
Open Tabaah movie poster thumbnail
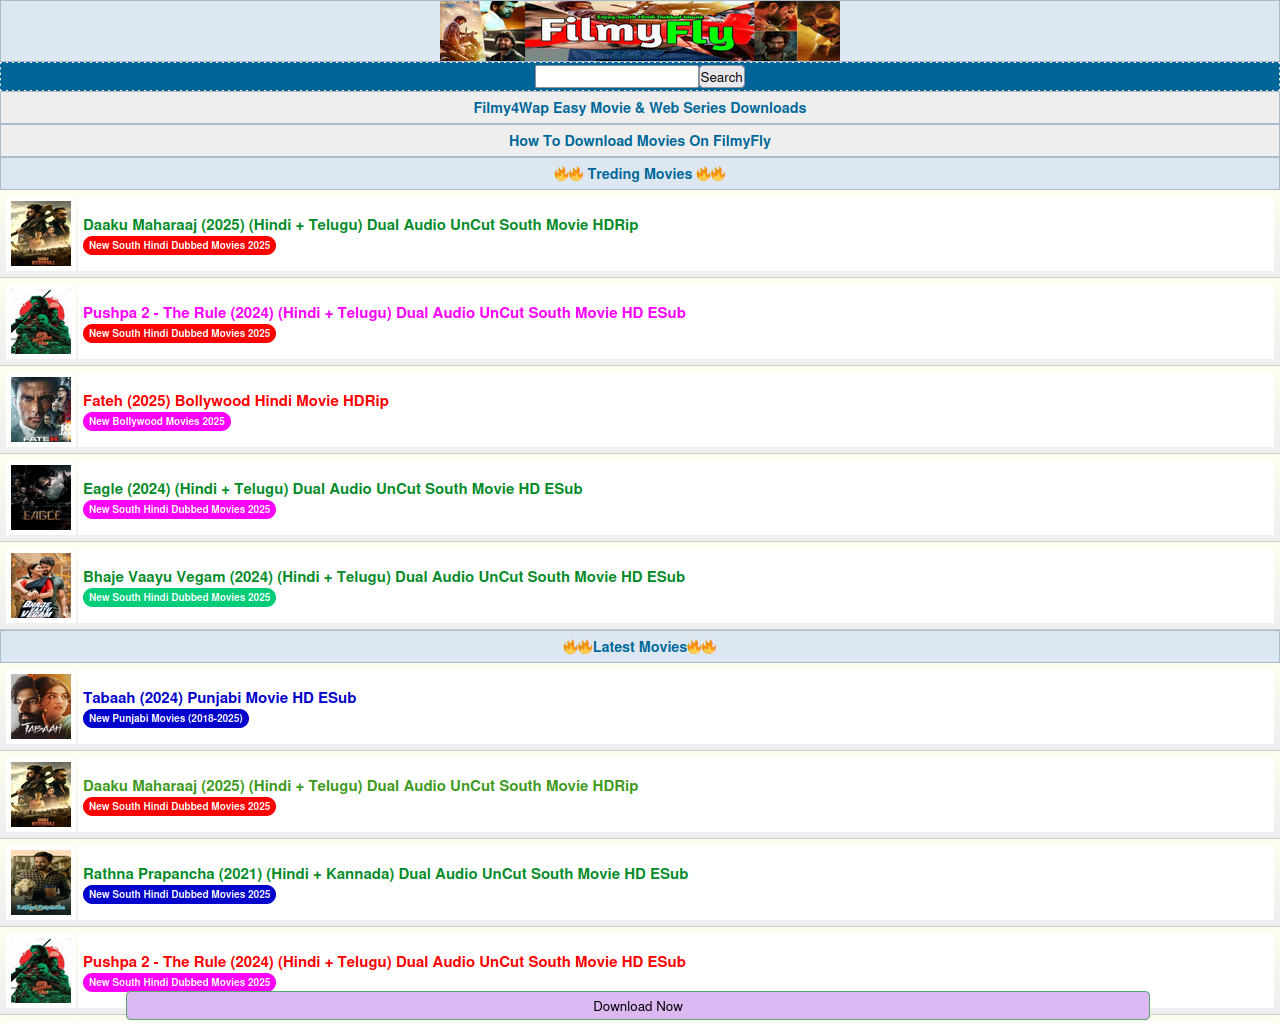(x=41, y=706)
